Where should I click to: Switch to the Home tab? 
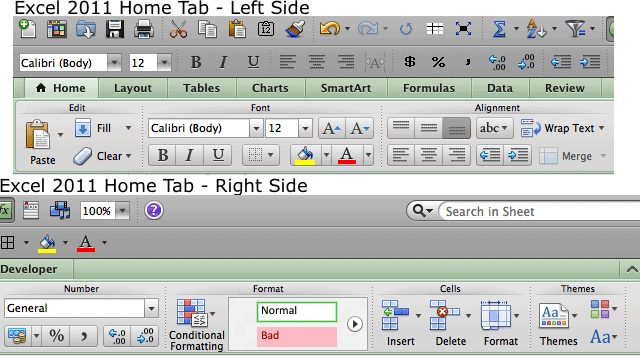(61, 88)
